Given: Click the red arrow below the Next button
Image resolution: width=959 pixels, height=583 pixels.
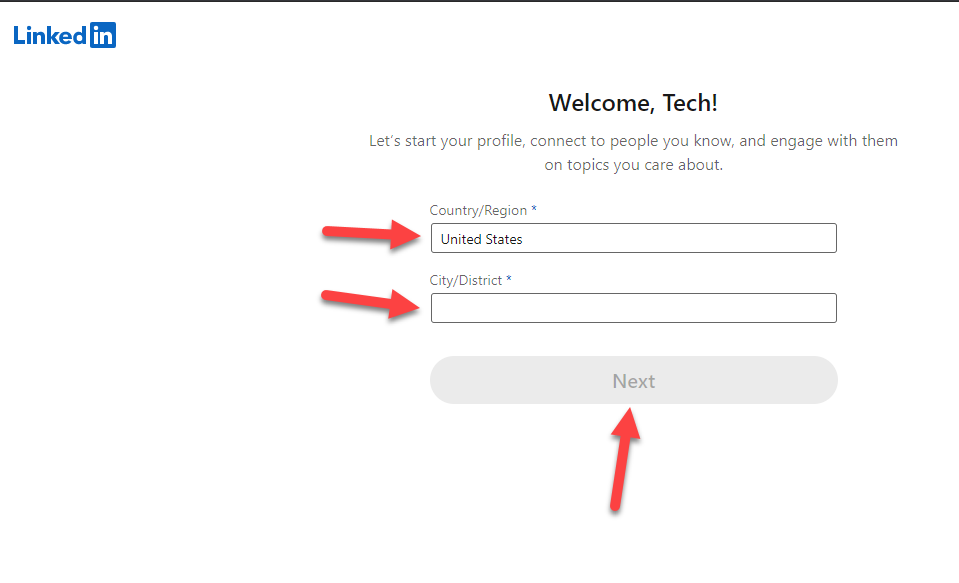Looking at the screenshot, I should pos(624,458).
